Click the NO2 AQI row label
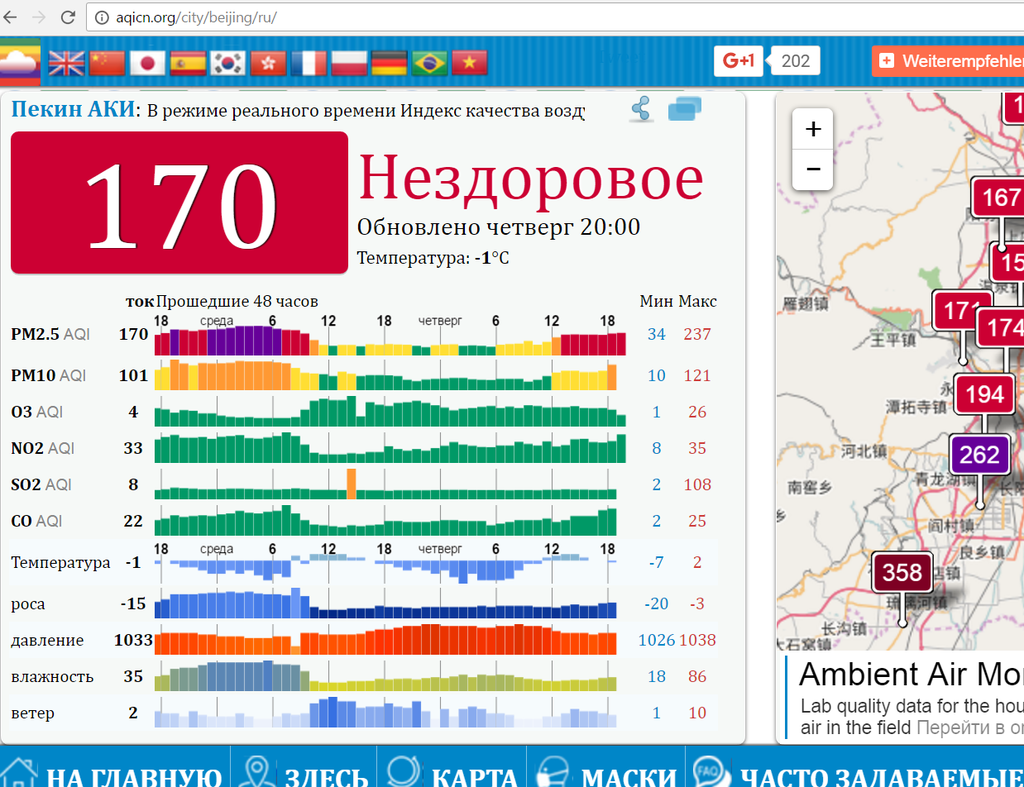Viewport: 1024px width, 787px height. (x=42, y=449)
